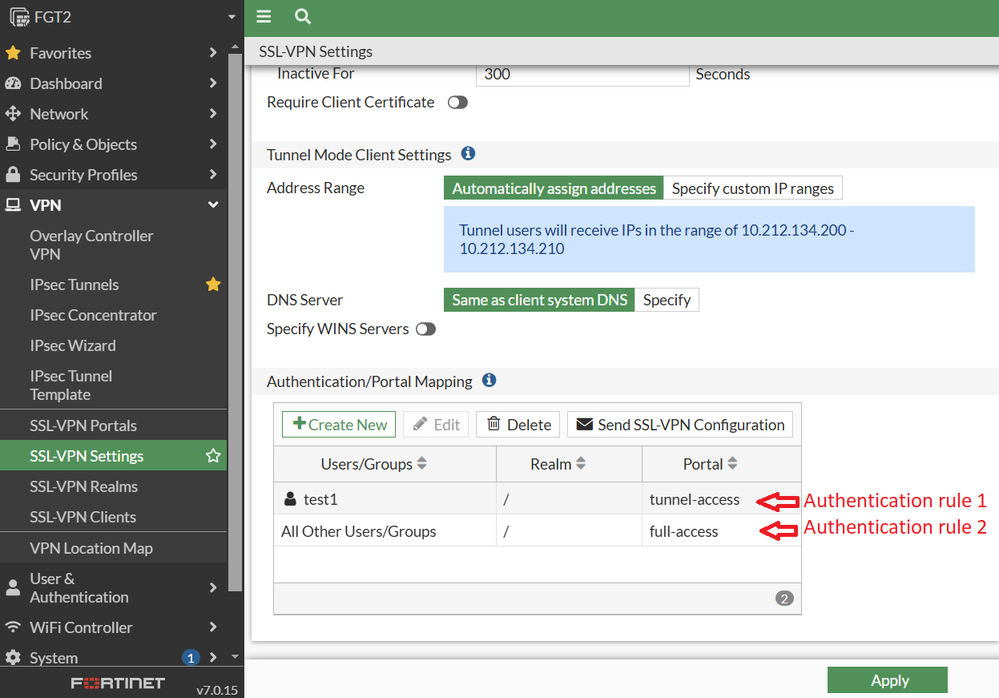Click info icon next to Authentication/Portal Mapping
Image resolution: width=999 pixels, height=698 pixels.
[x=489, y=381]
